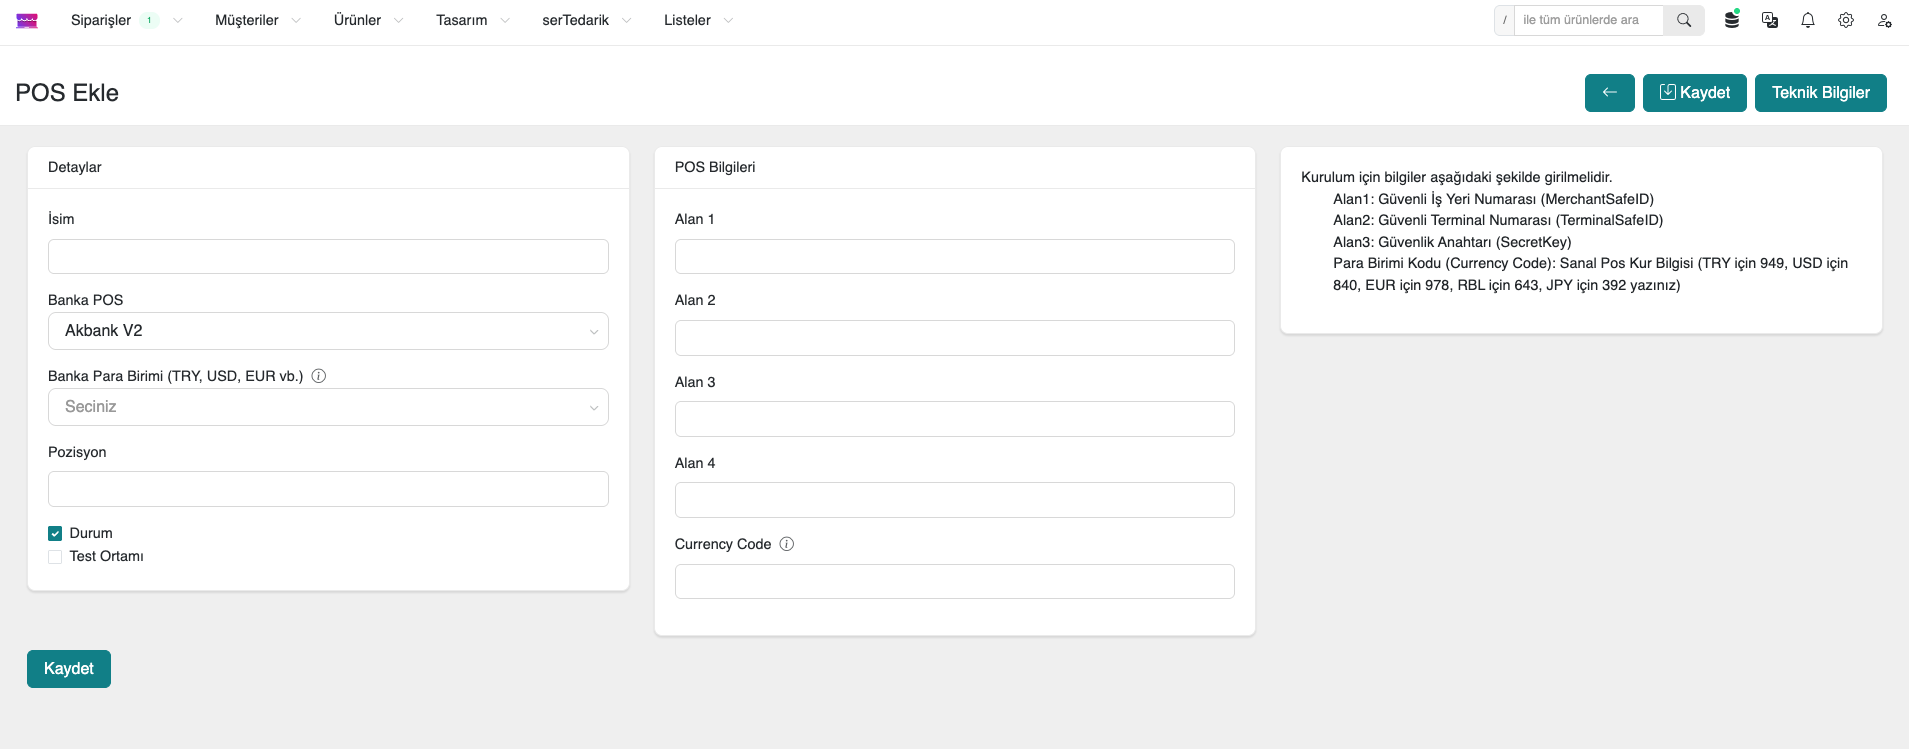Click the info icon beside Currency Code
1909x749 pixels.
pos(787,544)
